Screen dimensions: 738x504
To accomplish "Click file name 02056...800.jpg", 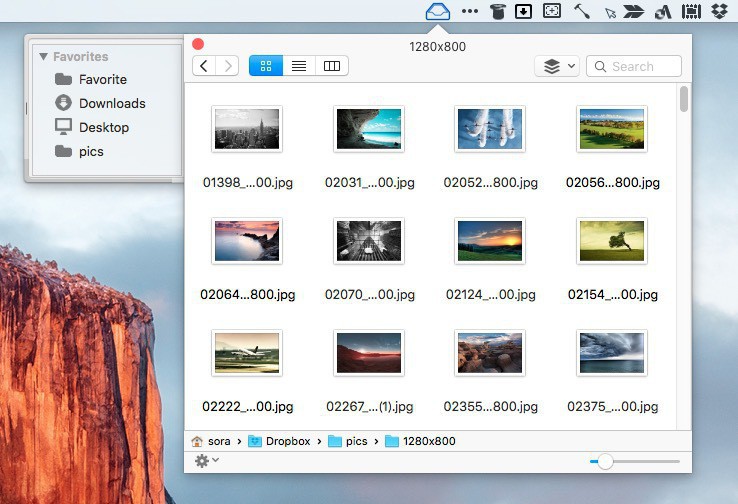I will pos(612,183).
